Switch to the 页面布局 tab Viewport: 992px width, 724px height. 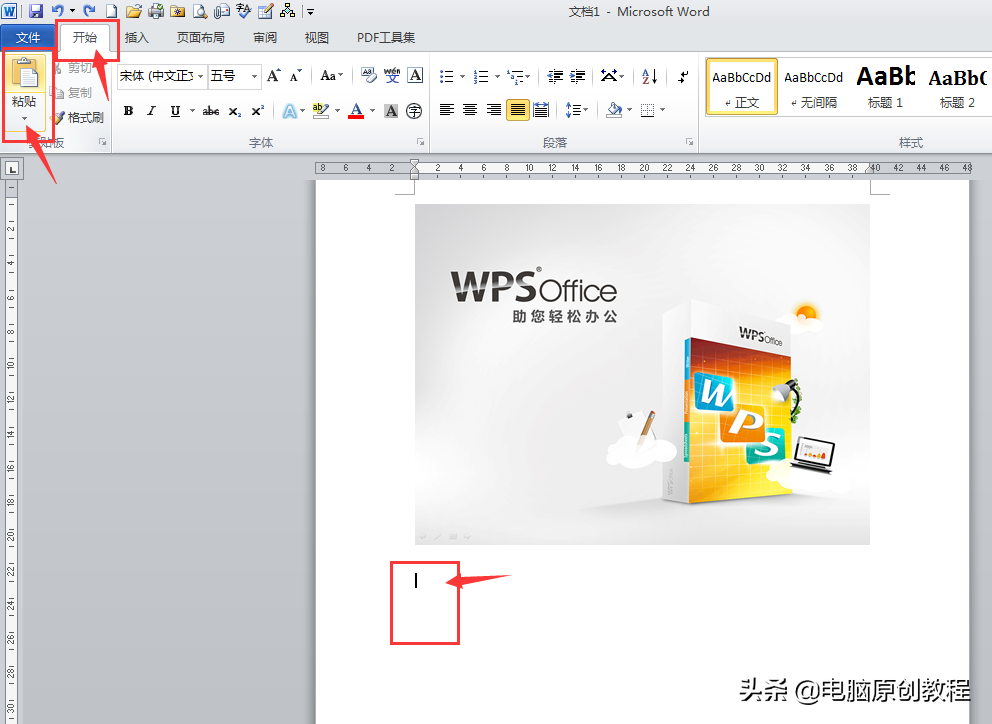point(201,38)
